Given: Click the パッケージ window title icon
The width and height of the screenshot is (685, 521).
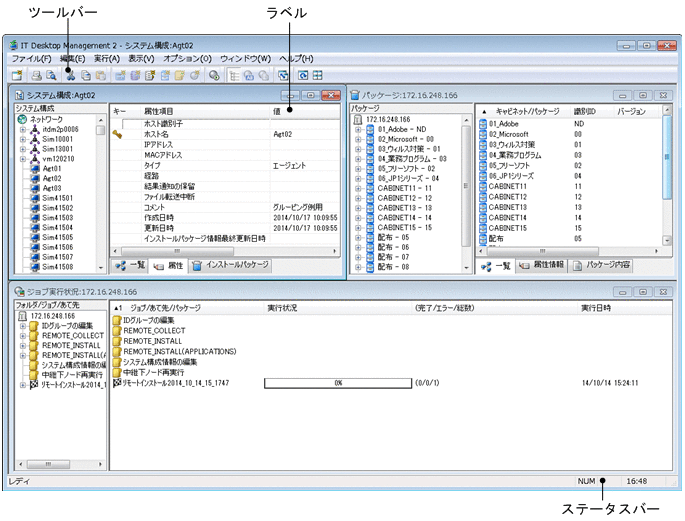Looking at the screenshot, I should [x=355, y=95].
